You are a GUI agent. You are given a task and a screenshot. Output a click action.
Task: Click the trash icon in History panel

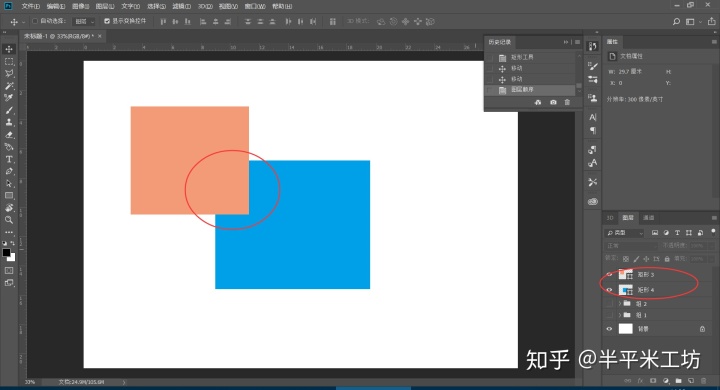click(567, 102)
